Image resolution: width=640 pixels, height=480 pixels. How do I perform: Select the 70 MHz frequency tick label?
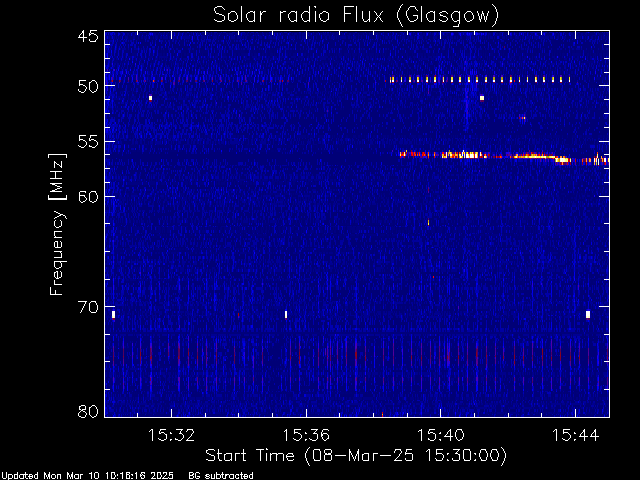click(x=88, y=307)
